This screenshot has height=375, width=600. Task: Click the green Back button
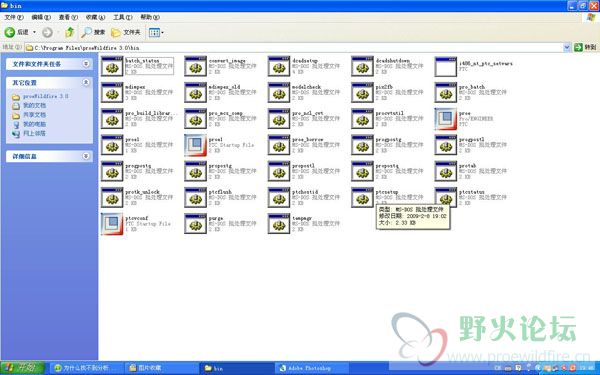pyautogui.click(x=16, y=33)
